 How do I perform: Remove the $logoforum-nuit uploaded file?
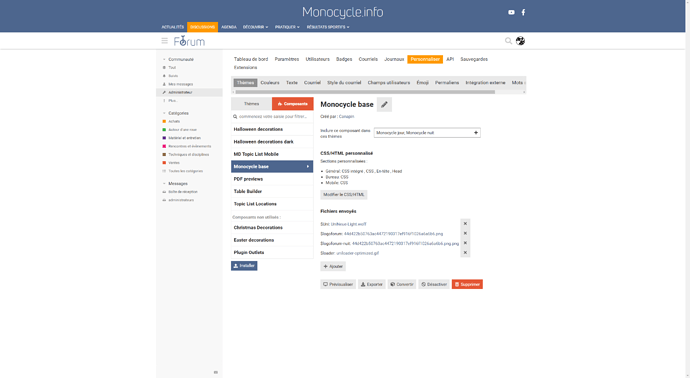point(465,243)
